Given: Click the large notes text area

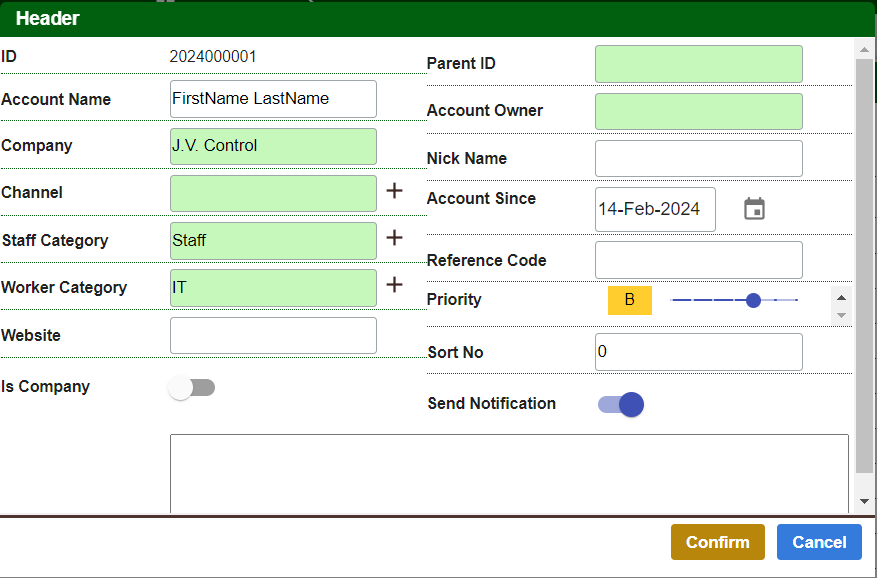Looking at the screenshot, I should pos(509,473).
